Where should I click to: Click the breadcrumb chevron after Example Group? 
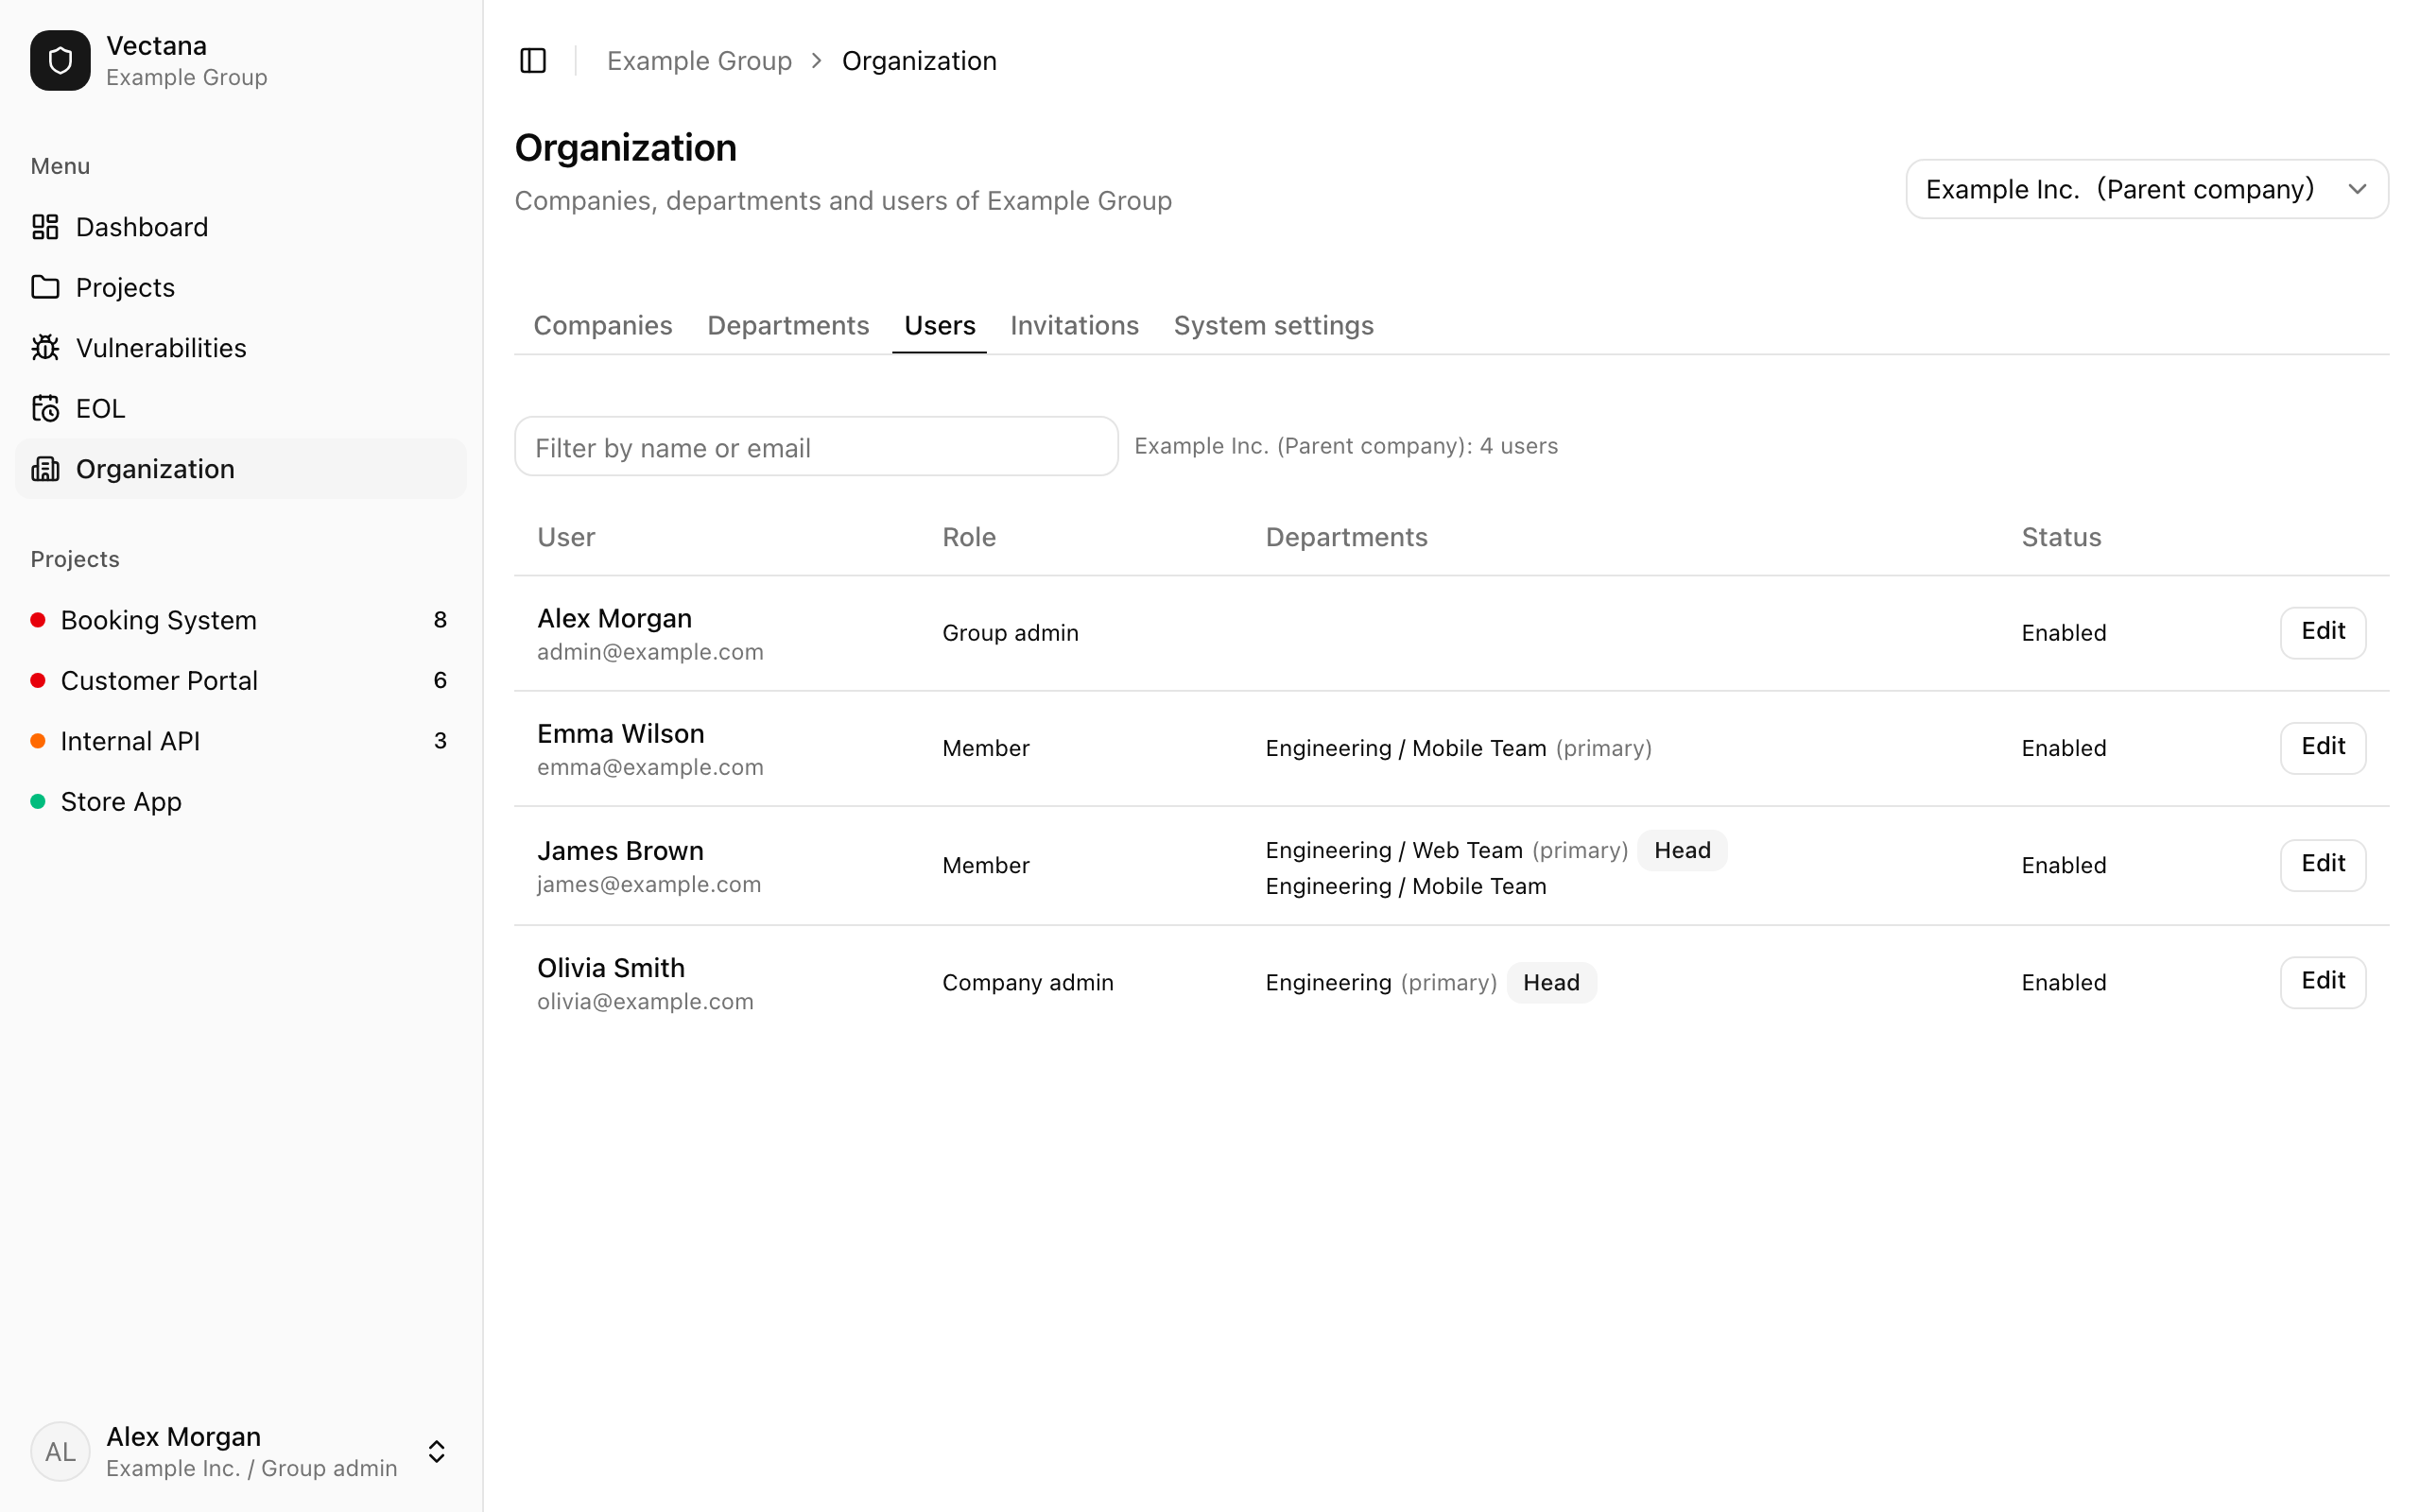tap(817, 61)
